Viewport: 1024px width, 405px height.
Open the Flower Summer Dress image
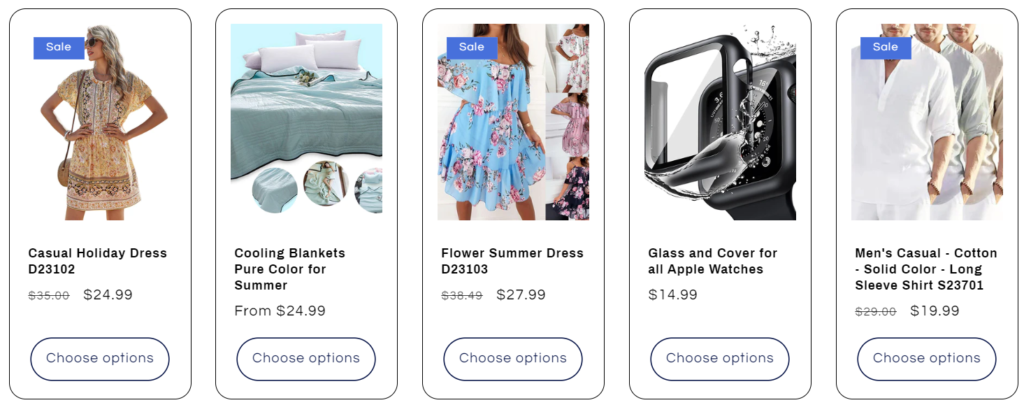(x=513, y=122)
